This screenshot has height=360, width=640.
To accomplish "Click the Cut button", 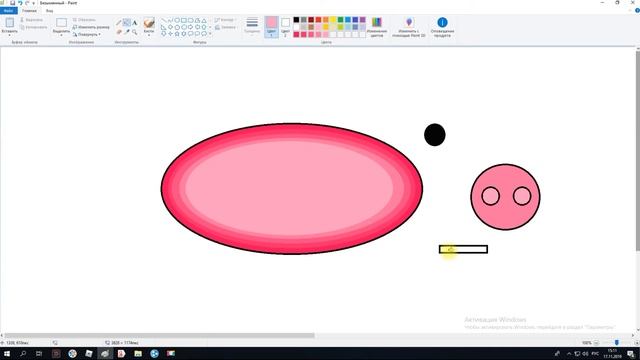I will click(31, 20).
